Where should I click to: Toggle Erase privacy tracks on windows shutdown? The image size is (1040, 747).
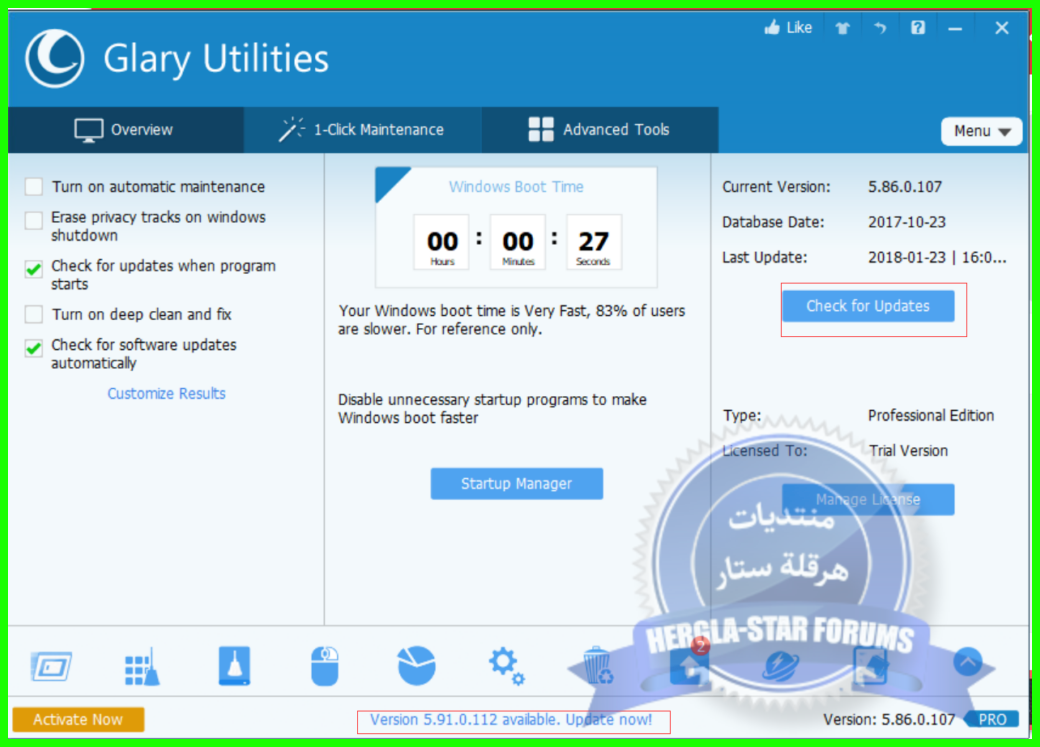point(34,220)
